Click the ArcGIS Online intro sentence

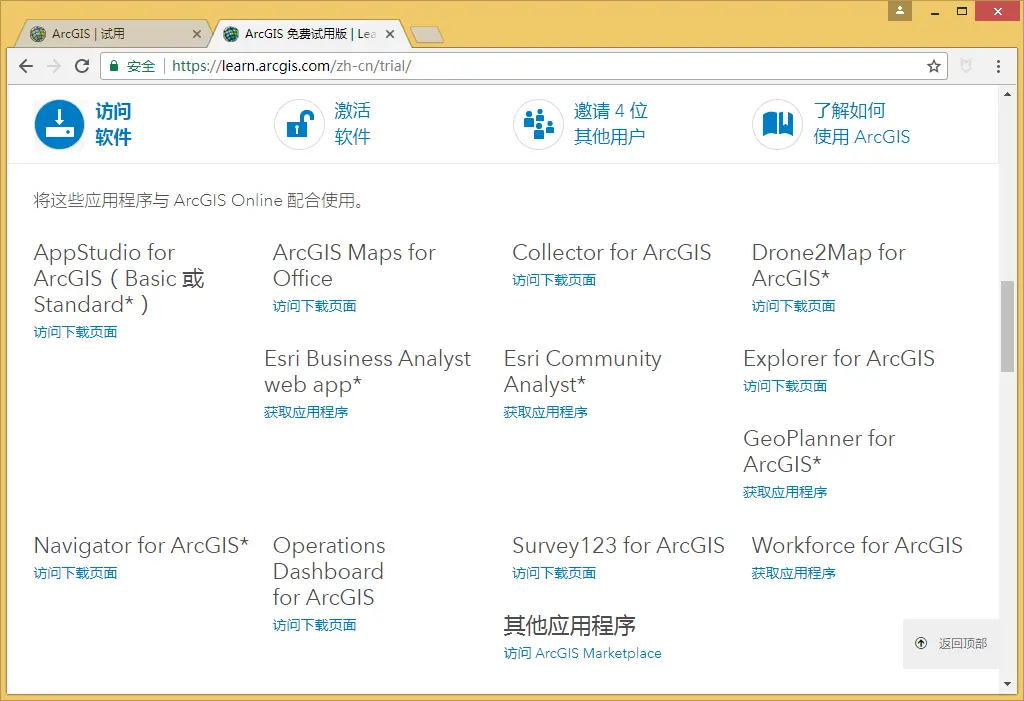tap(199, 201)
